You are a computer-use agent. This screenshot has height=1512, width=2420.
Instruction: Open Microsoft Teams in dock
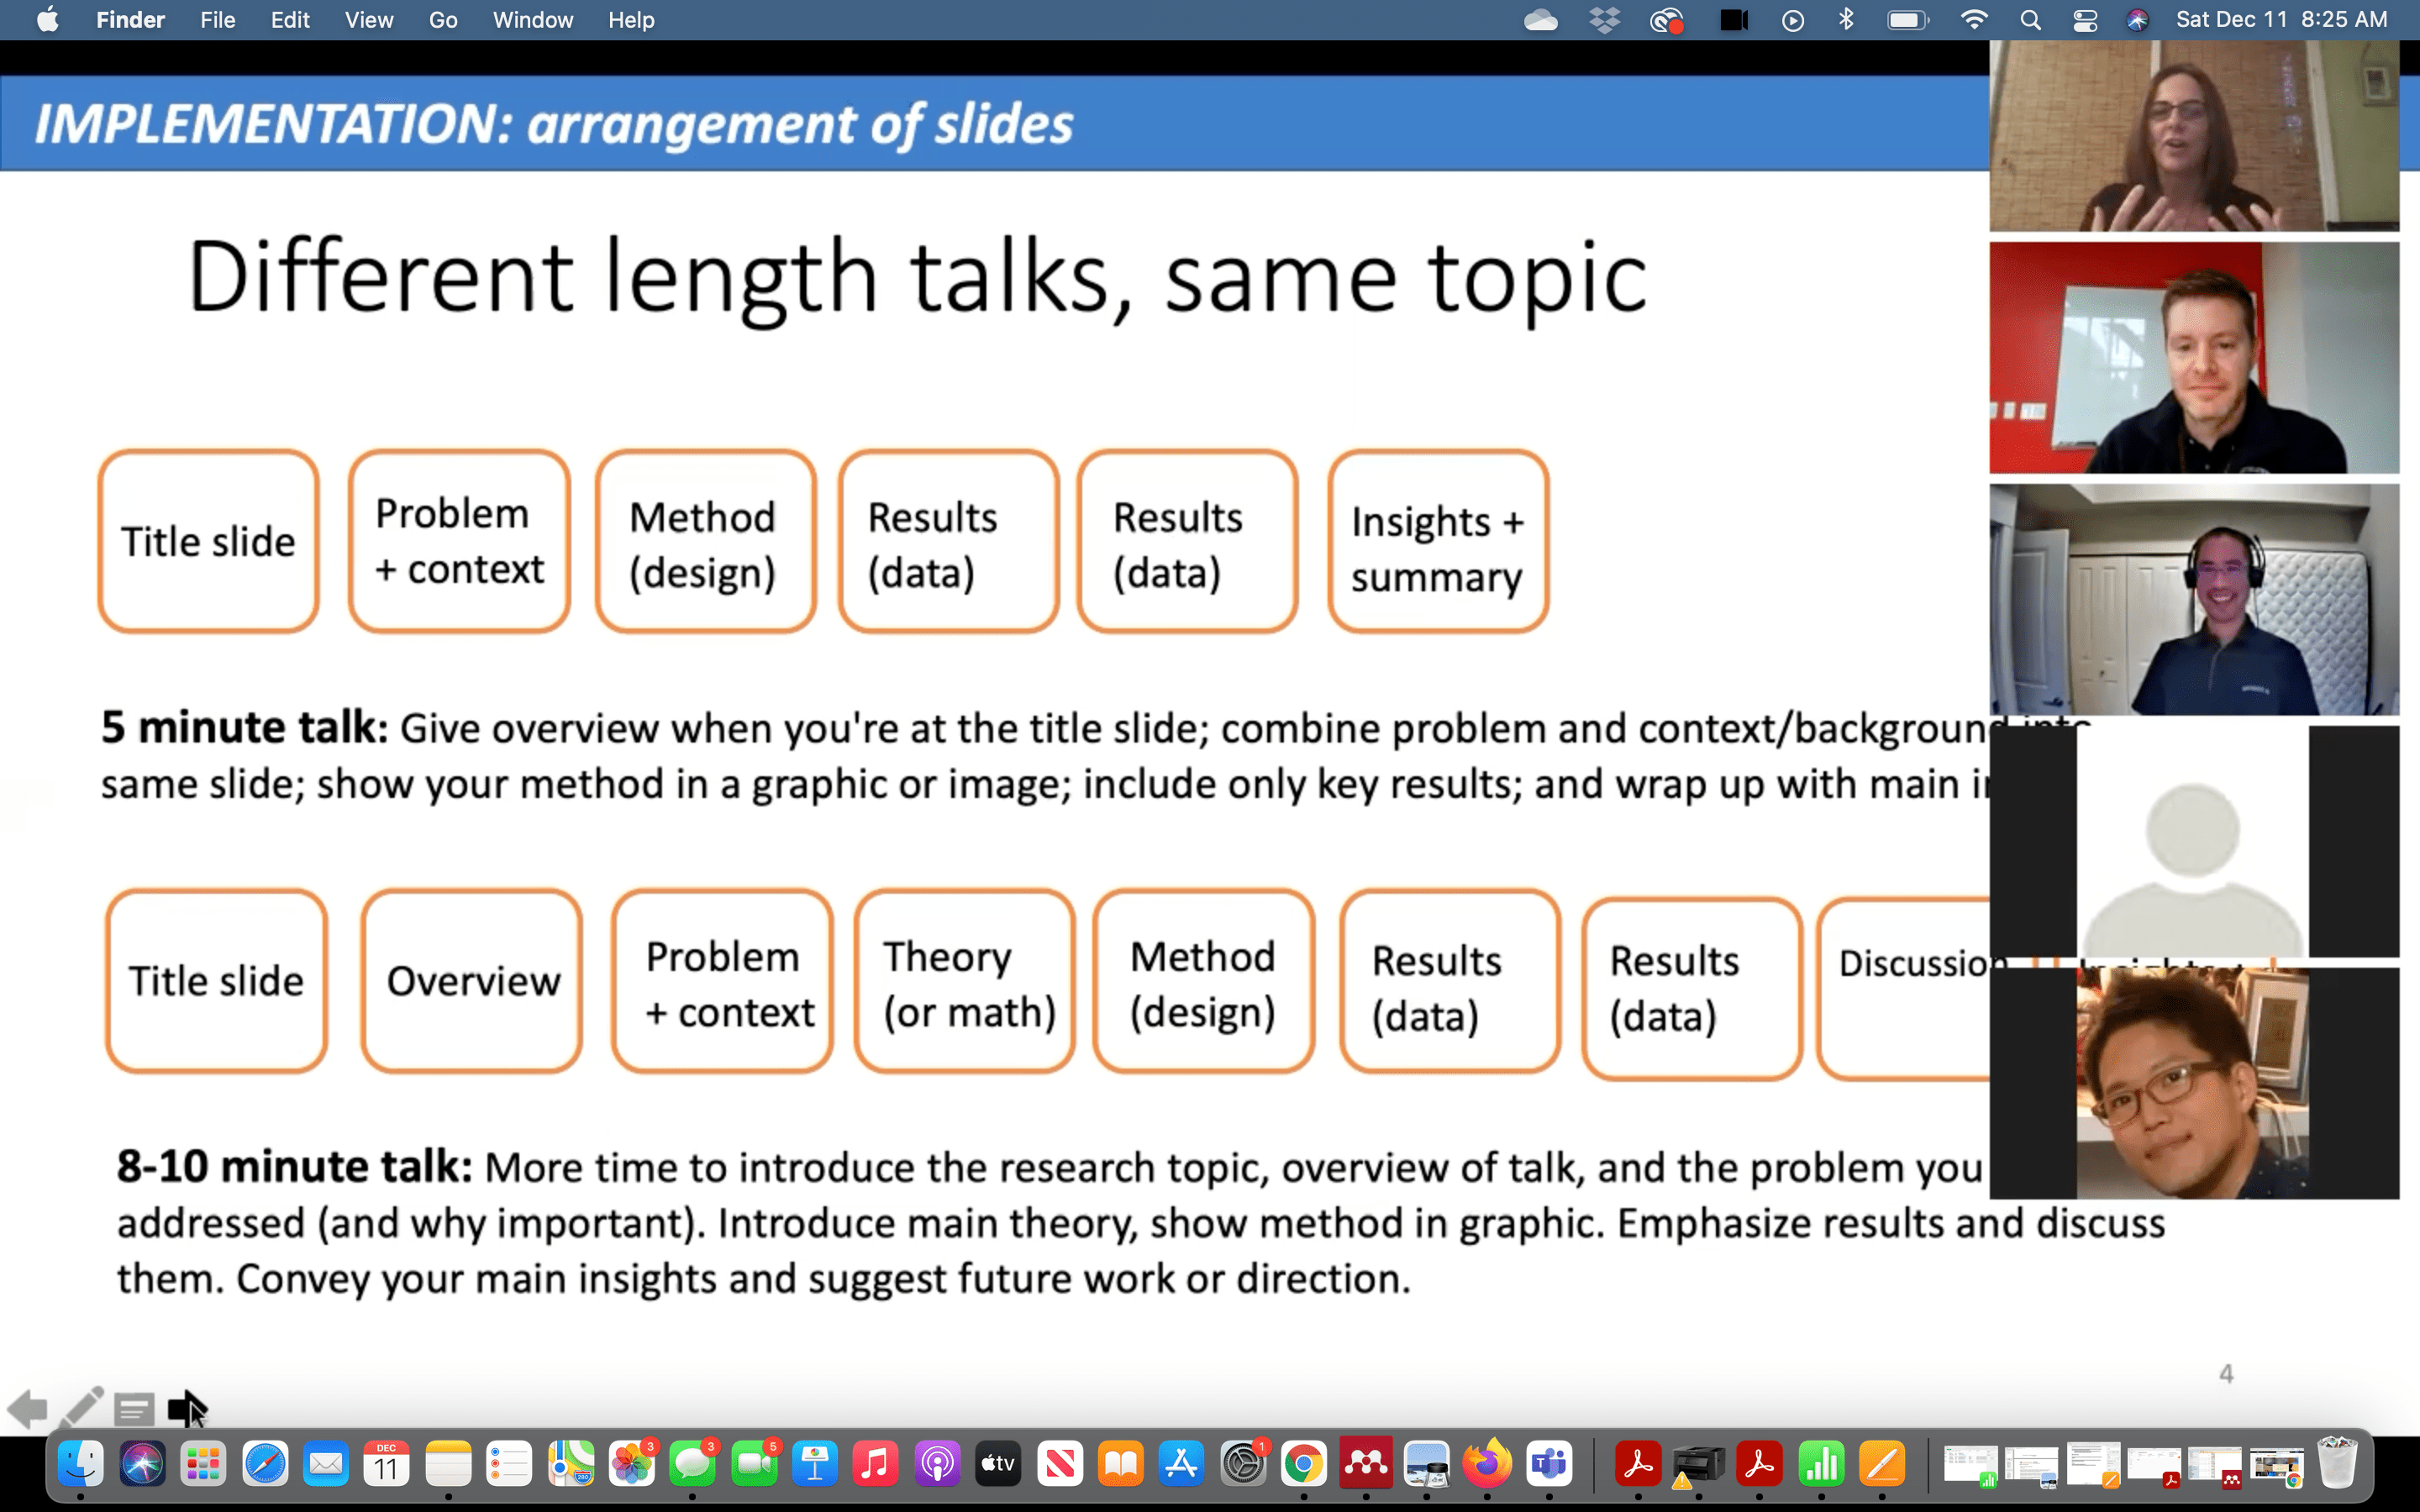coord(1549,1465)
